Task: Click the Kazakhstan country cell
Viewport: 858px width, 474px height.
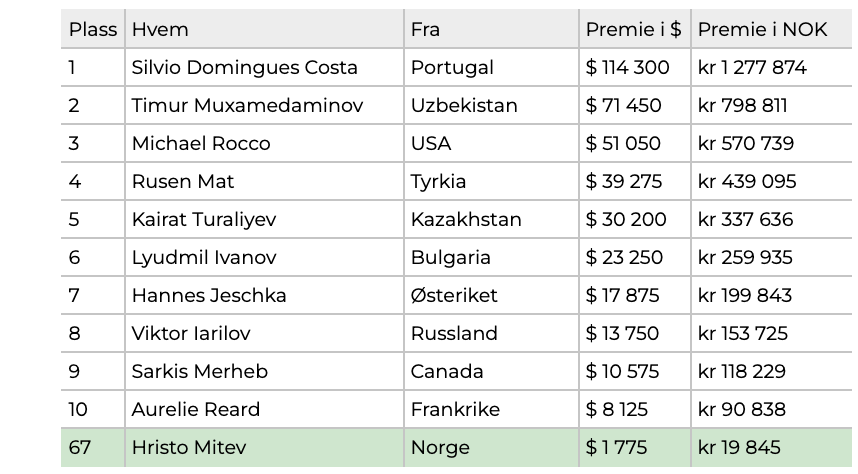Action: click(491, 219)
